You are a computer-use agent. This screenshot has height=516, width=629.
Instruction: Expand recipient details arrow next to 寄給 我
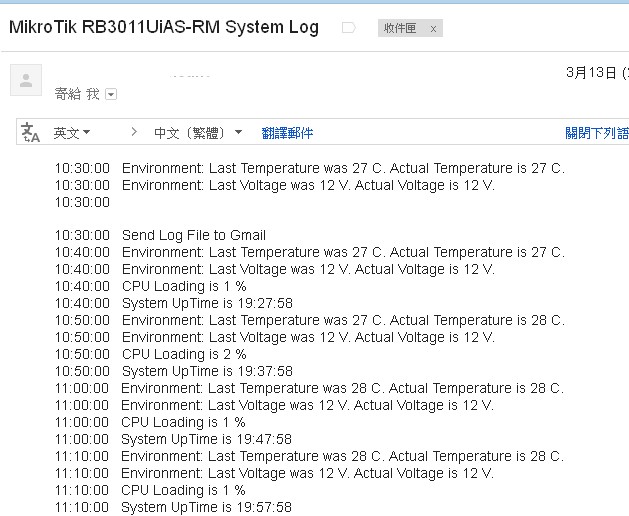click(x=111, y=94)
